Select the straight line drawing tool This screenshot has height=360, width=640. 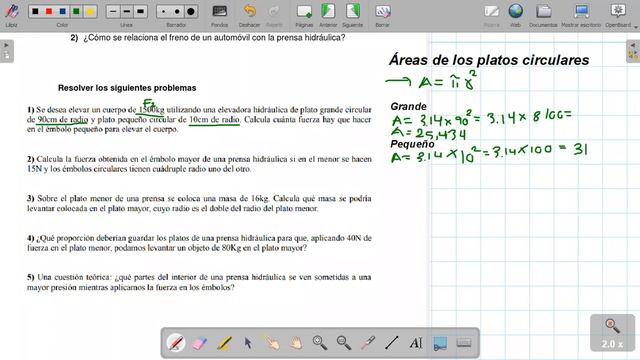click(392, 343)
